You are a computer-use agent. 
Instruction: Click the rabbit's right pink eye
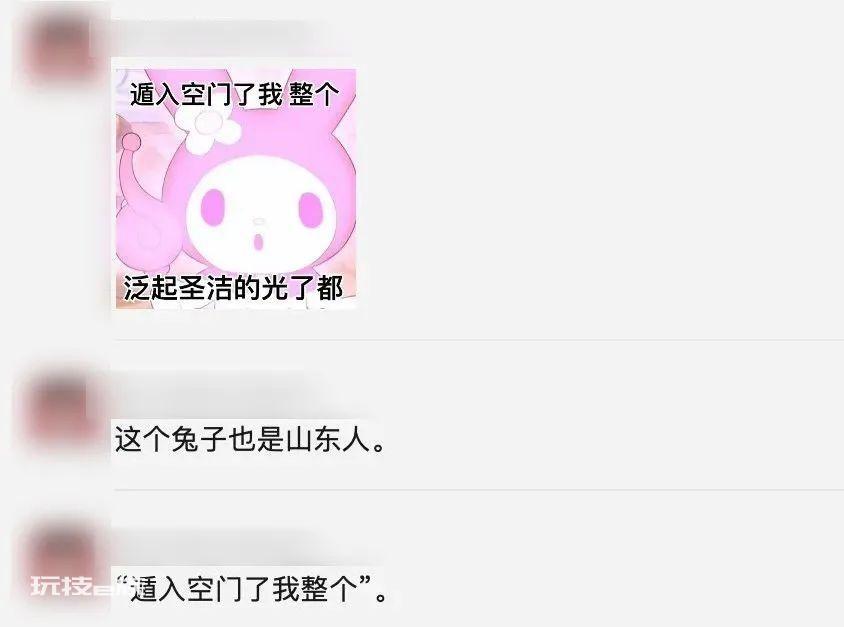point(310,208)
